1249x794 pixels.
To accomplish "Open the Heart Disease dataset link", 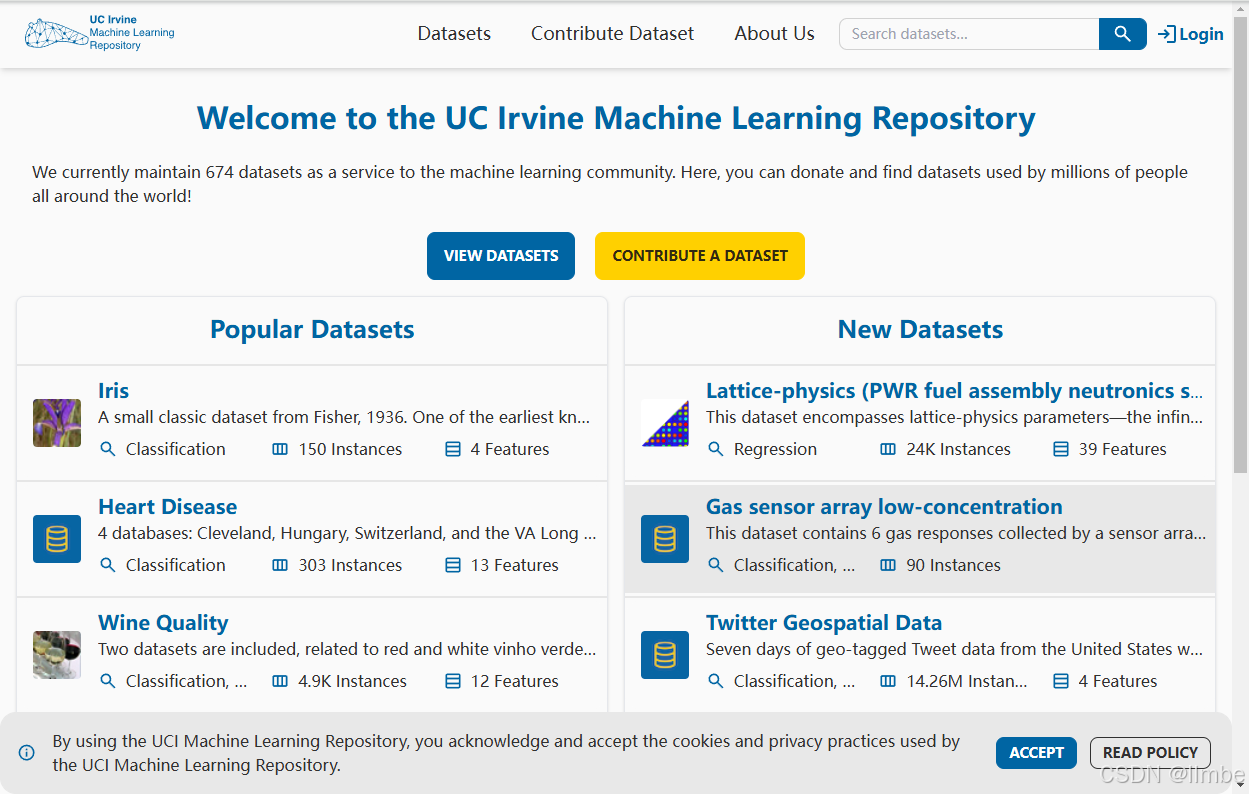I will 167,507.
